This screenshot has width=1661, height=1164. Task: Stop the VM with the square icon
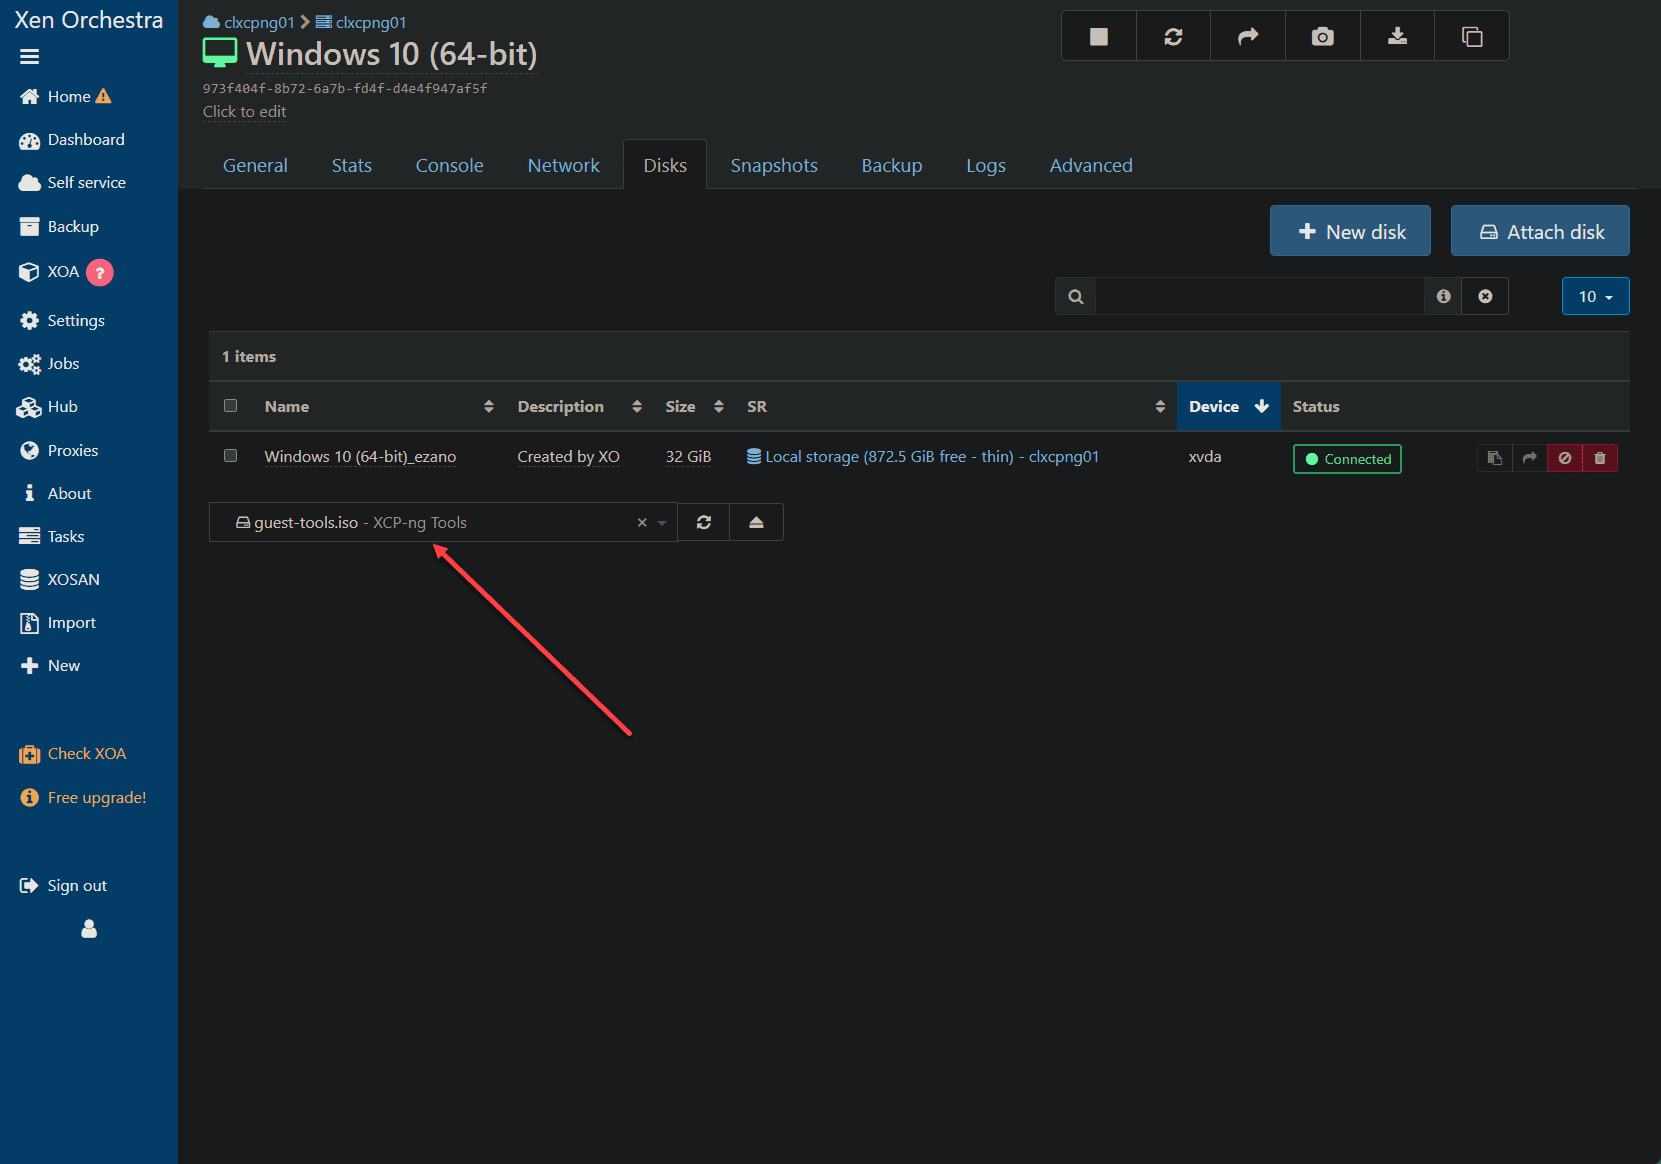(x=1099, y=37)
